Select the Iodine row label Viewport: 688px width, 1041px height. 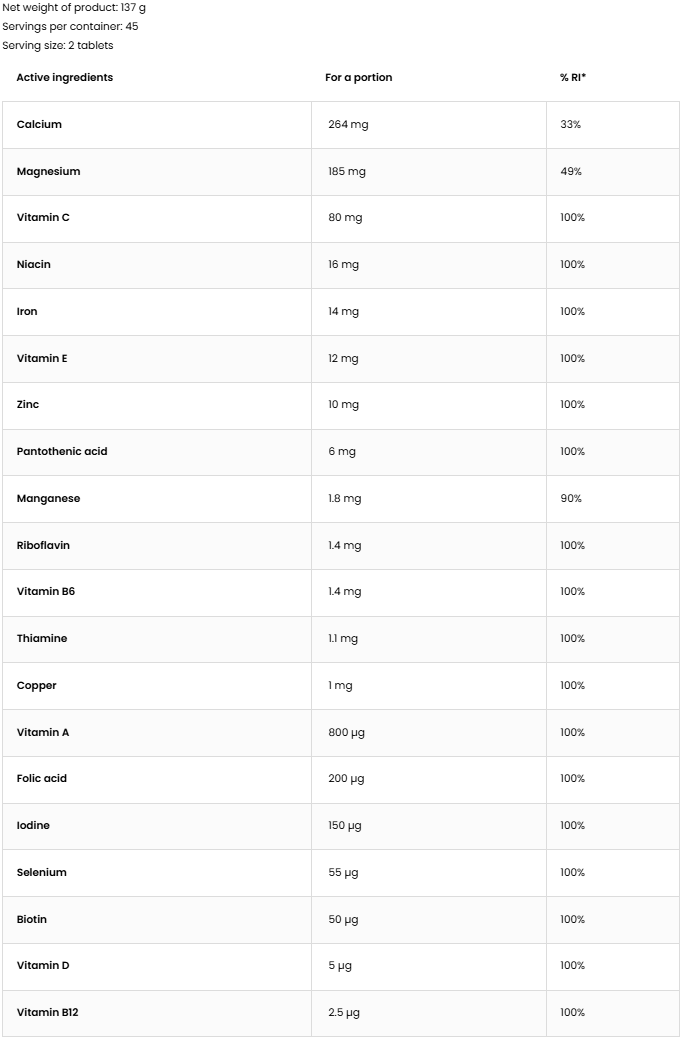pyautogui.click(x=33, y=826)
